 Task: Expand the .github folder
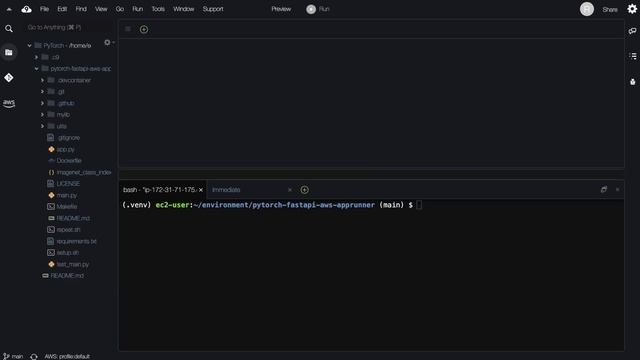click(x=42, y=103)
